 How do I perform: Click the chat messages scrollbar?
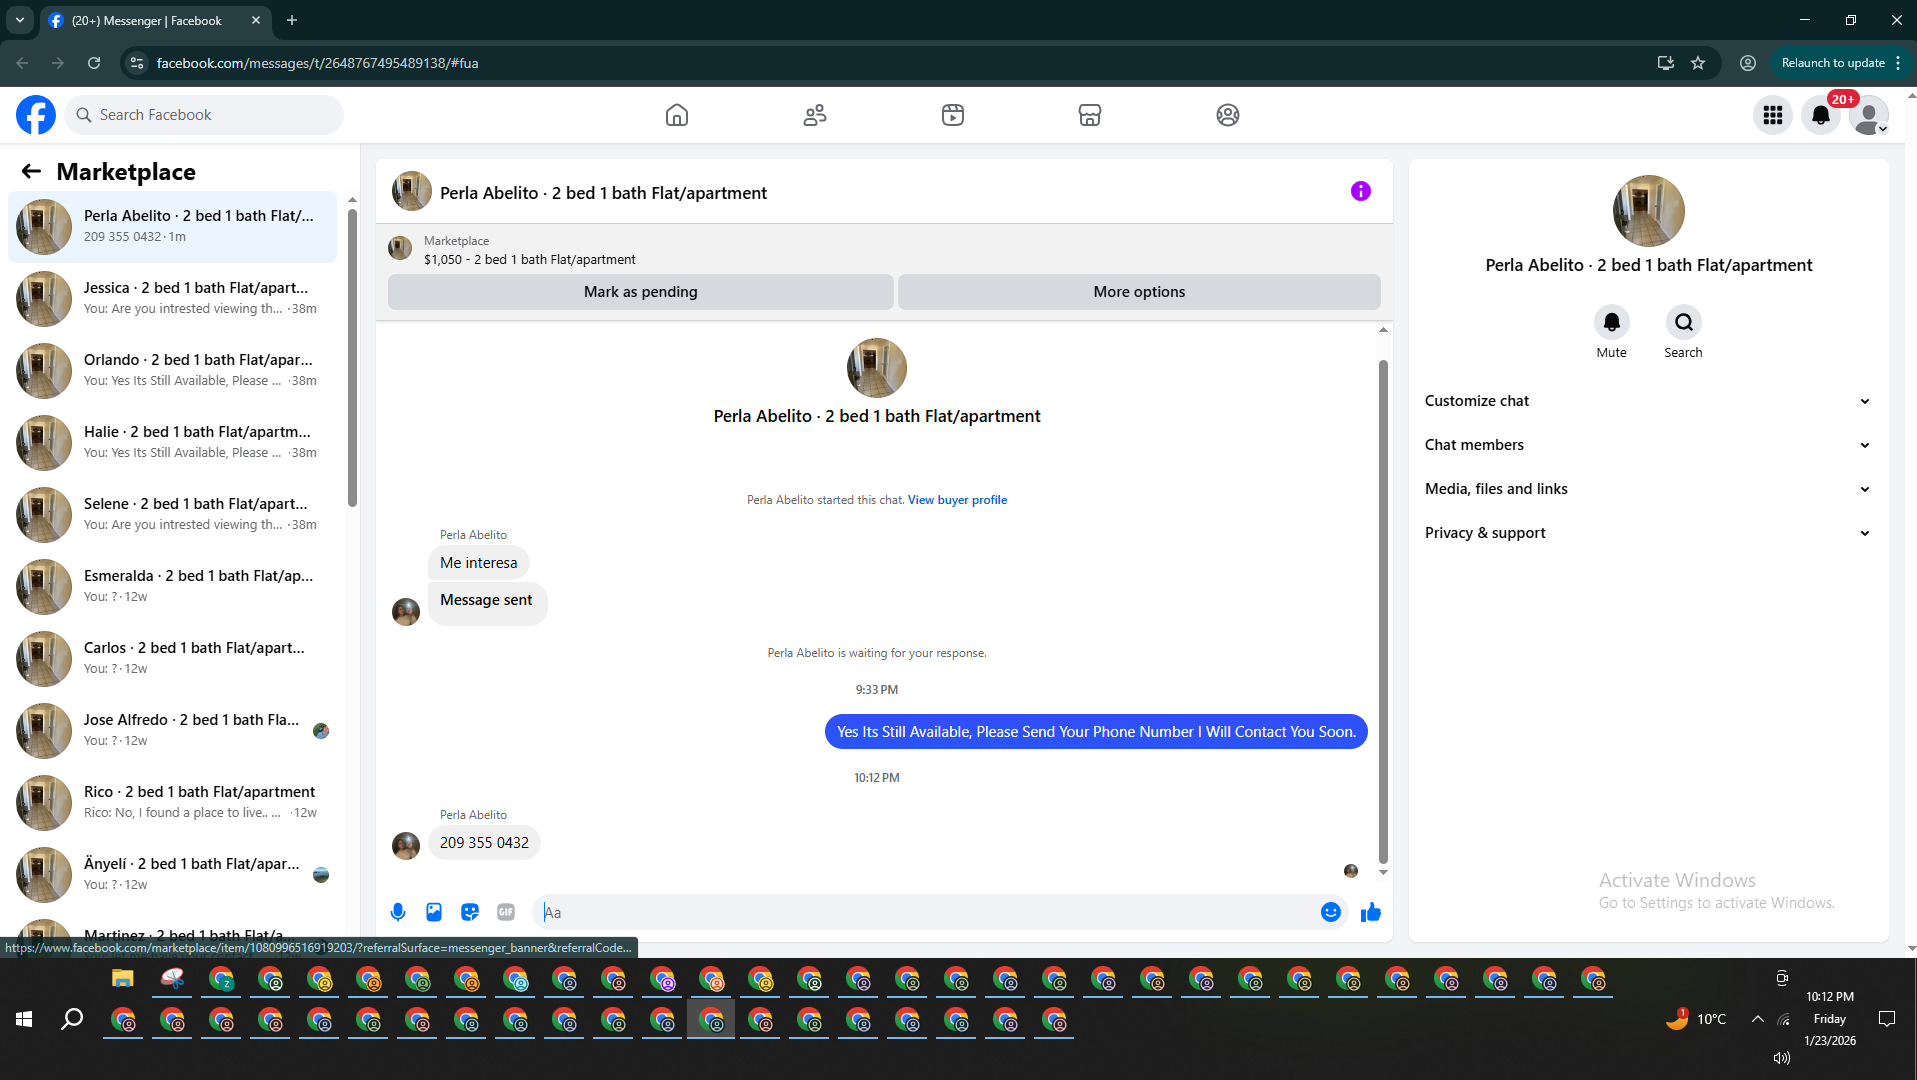1383,610
